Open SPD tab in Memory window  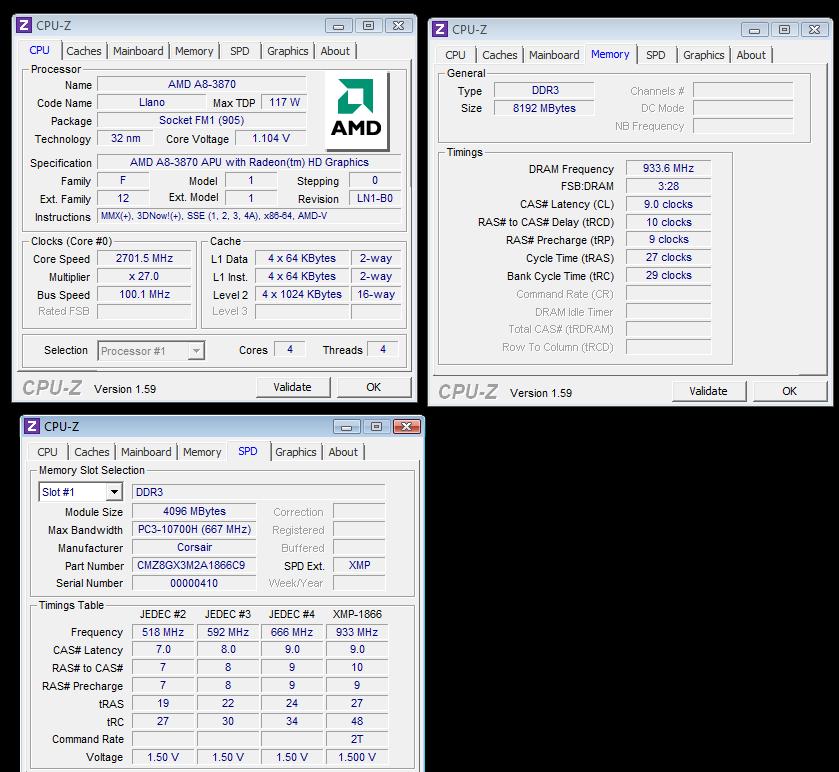pos(655,55)
